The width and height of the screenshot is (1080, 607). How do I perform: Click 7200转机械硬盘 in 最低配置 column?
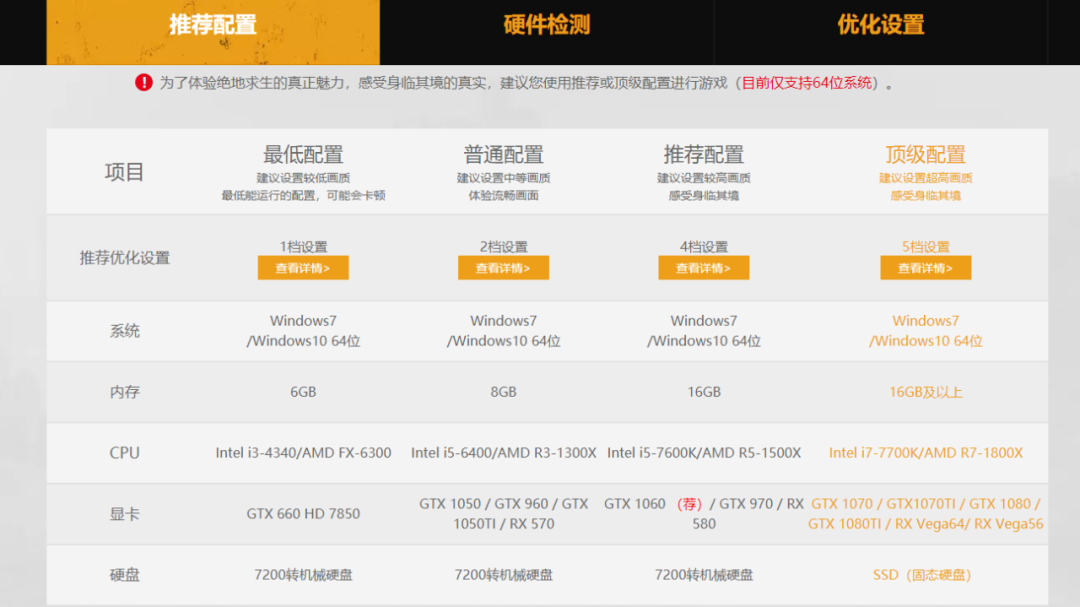[303, 575]
